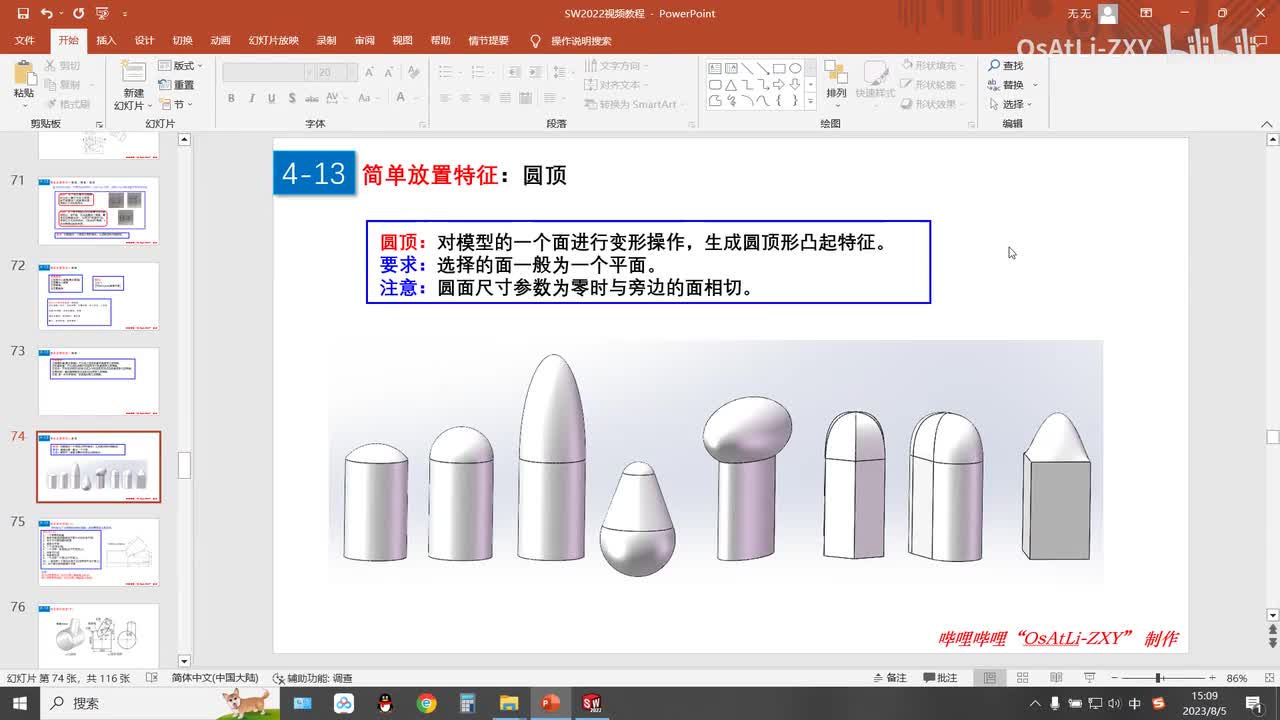Open the Windows Start menu
This screenshot has height=720, width=1280.
click(20, 703)
